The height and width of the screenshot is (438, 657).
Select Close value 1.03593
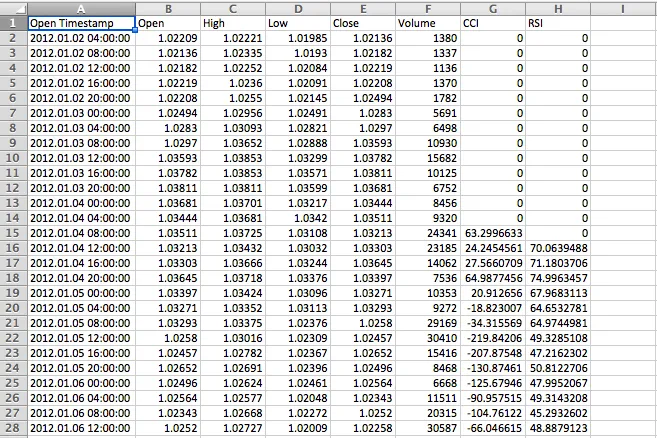[x=363, y=143]
